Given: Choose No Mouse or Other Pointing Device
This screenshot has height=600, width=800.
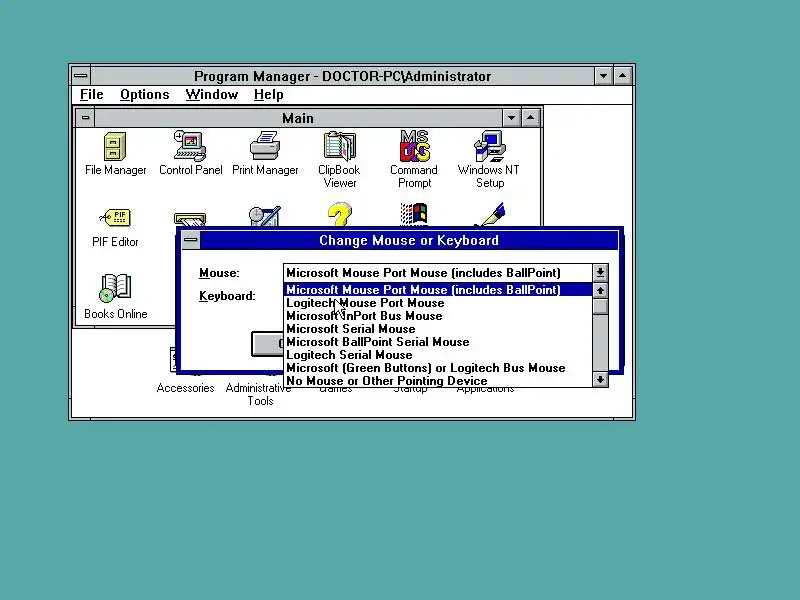Looking at the screenshot, I should pyautogui.click(x=438, y=381).
